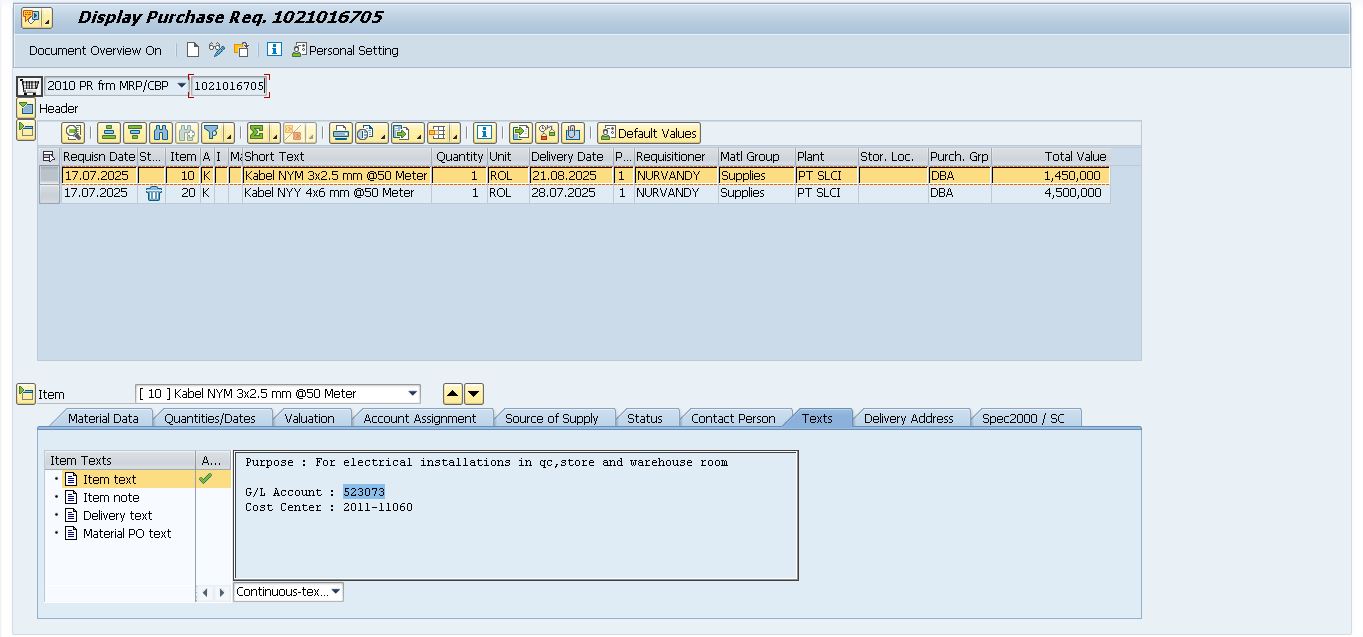Screen dimensions: 1363x637
Task: Click the Create new document icon
Action: pos(193,50)
